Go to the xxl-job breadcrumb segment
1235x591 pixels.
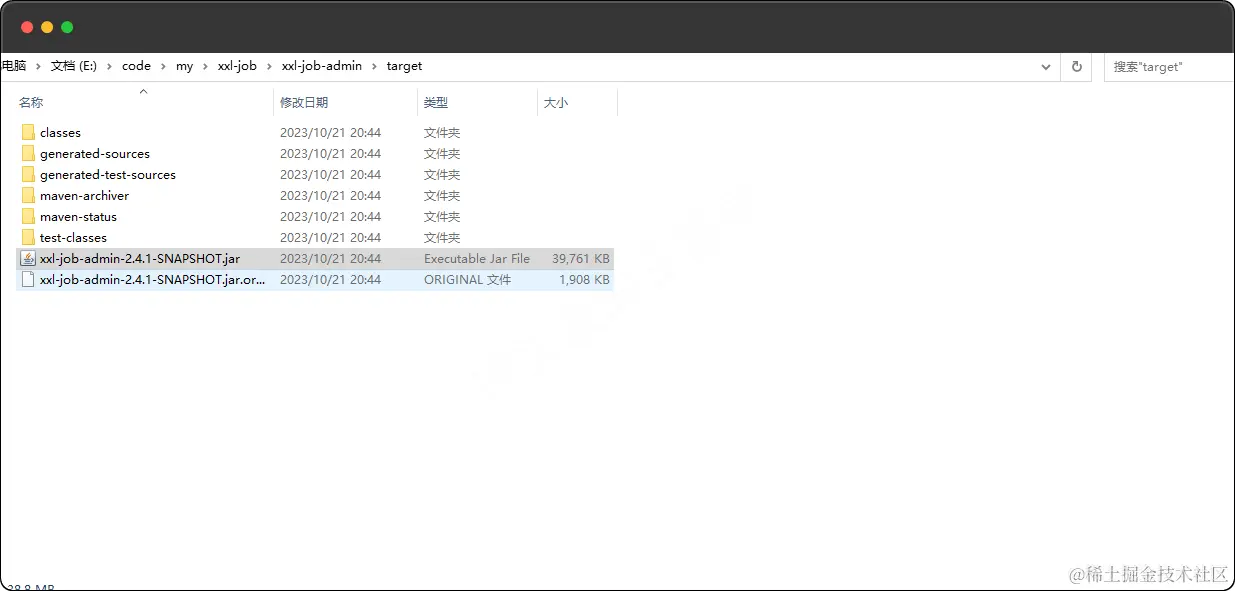pyautogui.click(x=237, y=66)
